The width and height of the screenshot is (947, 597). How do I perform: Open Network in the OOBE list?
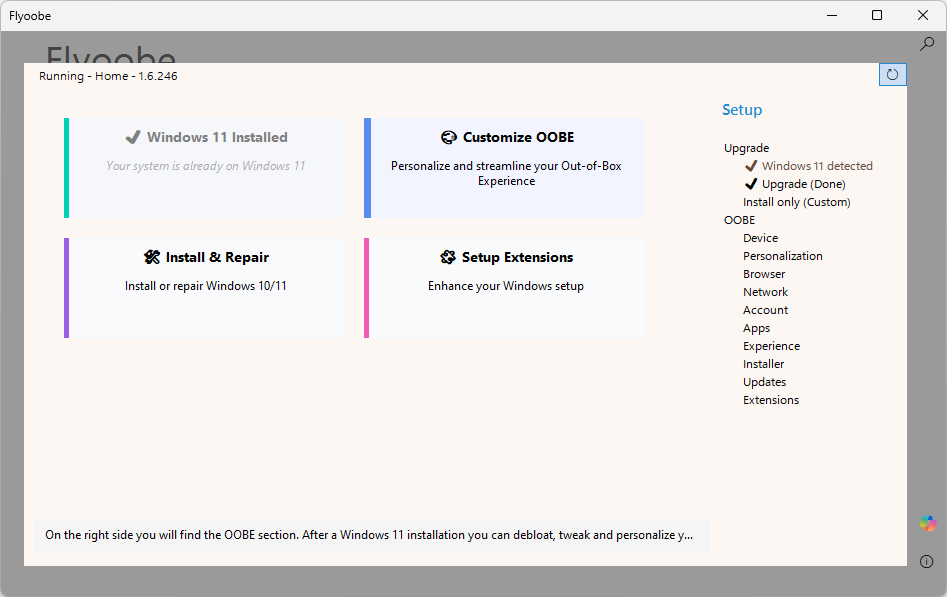765,292
